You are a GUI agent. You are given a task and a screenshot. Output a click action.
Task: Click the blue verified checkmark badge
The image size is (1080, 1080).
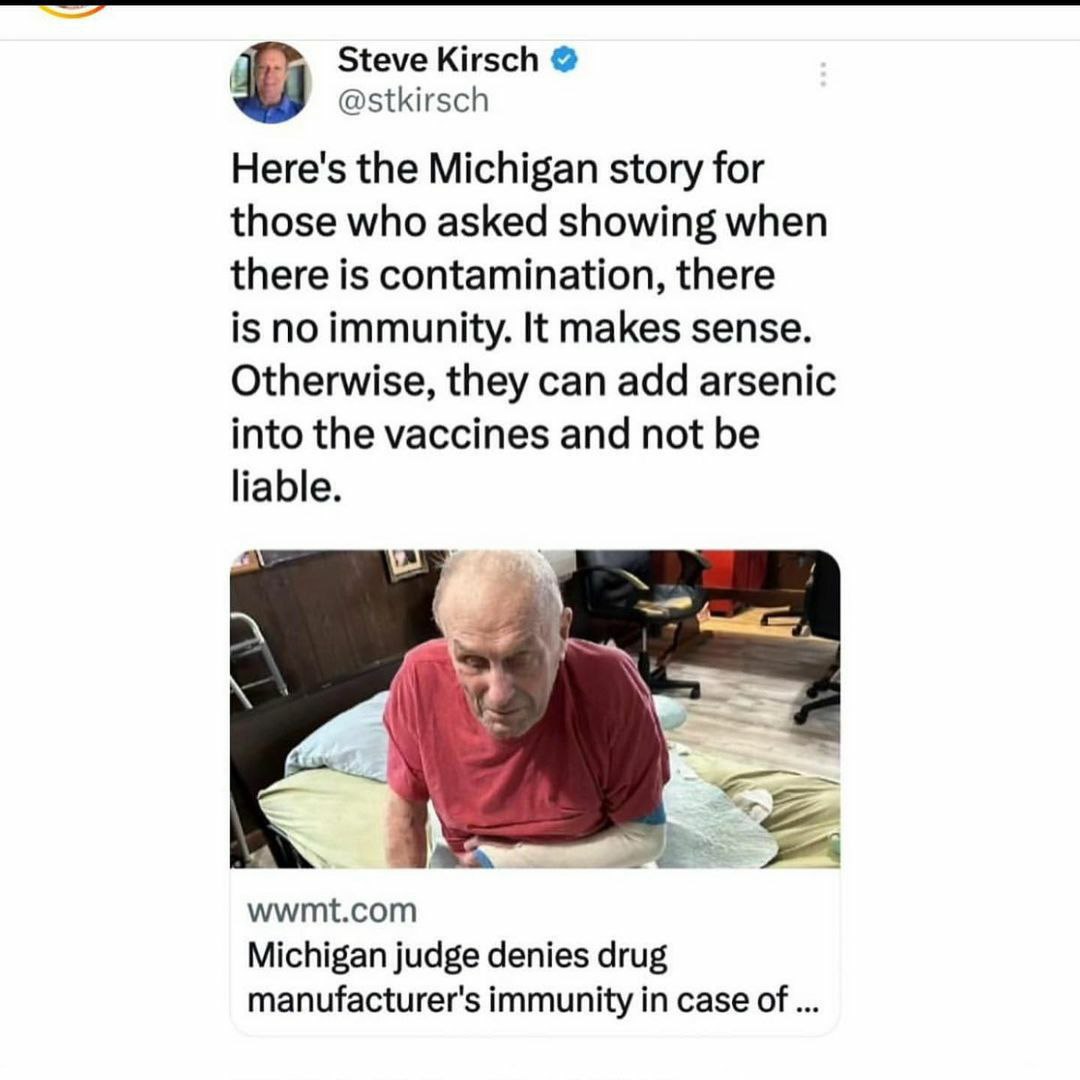(x=565, y=60)
